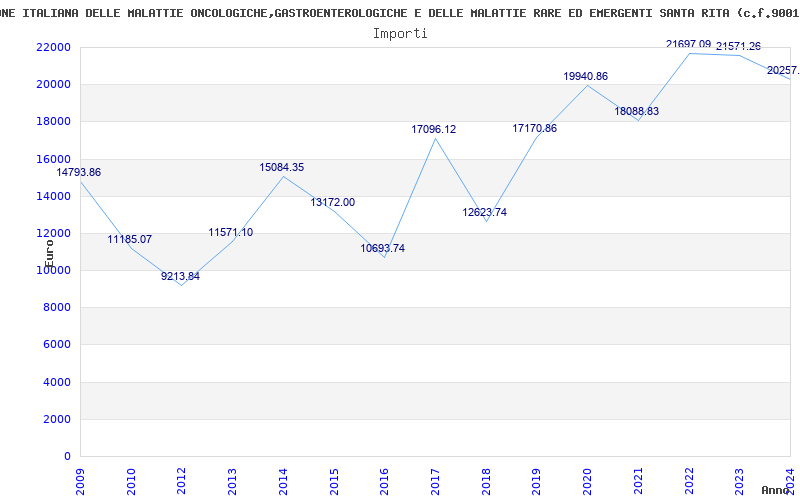Click the 2010 x-axis label
Screen dimensions: 800x500
tap(131, 482)
